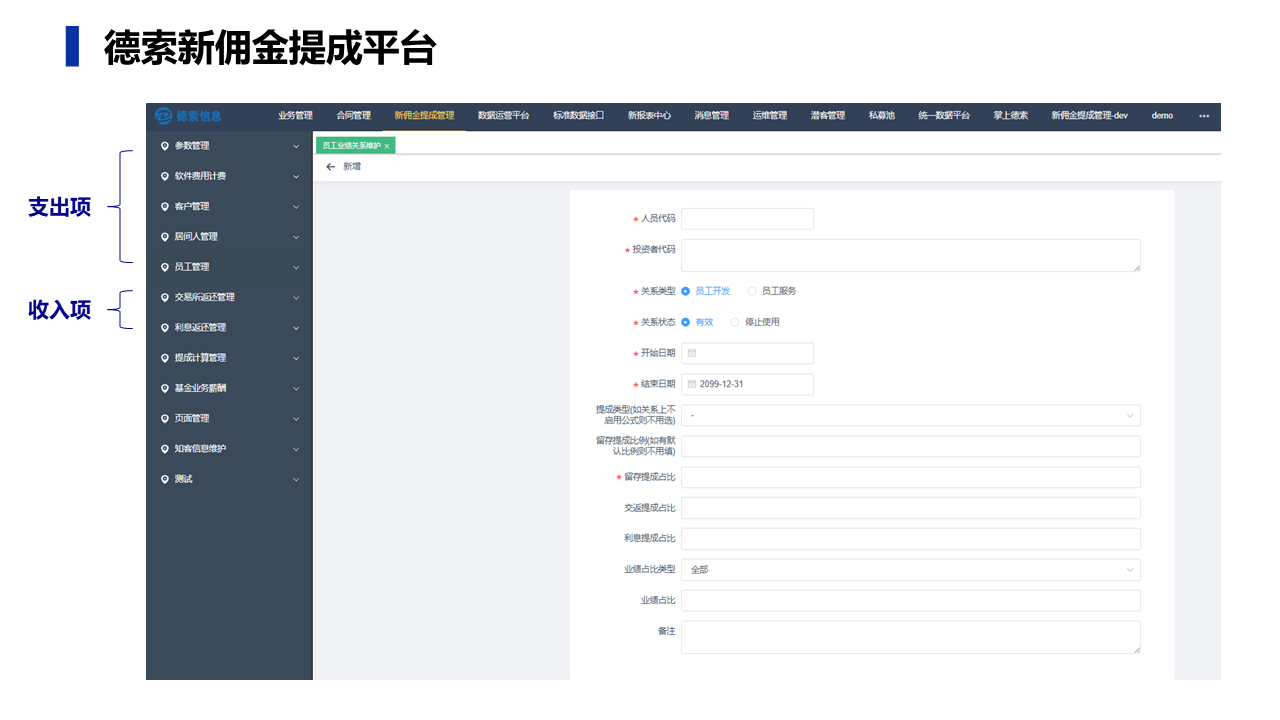Expand the 基金业务薪酬 chevron
Screen dimensions: 1280x720
296,388
